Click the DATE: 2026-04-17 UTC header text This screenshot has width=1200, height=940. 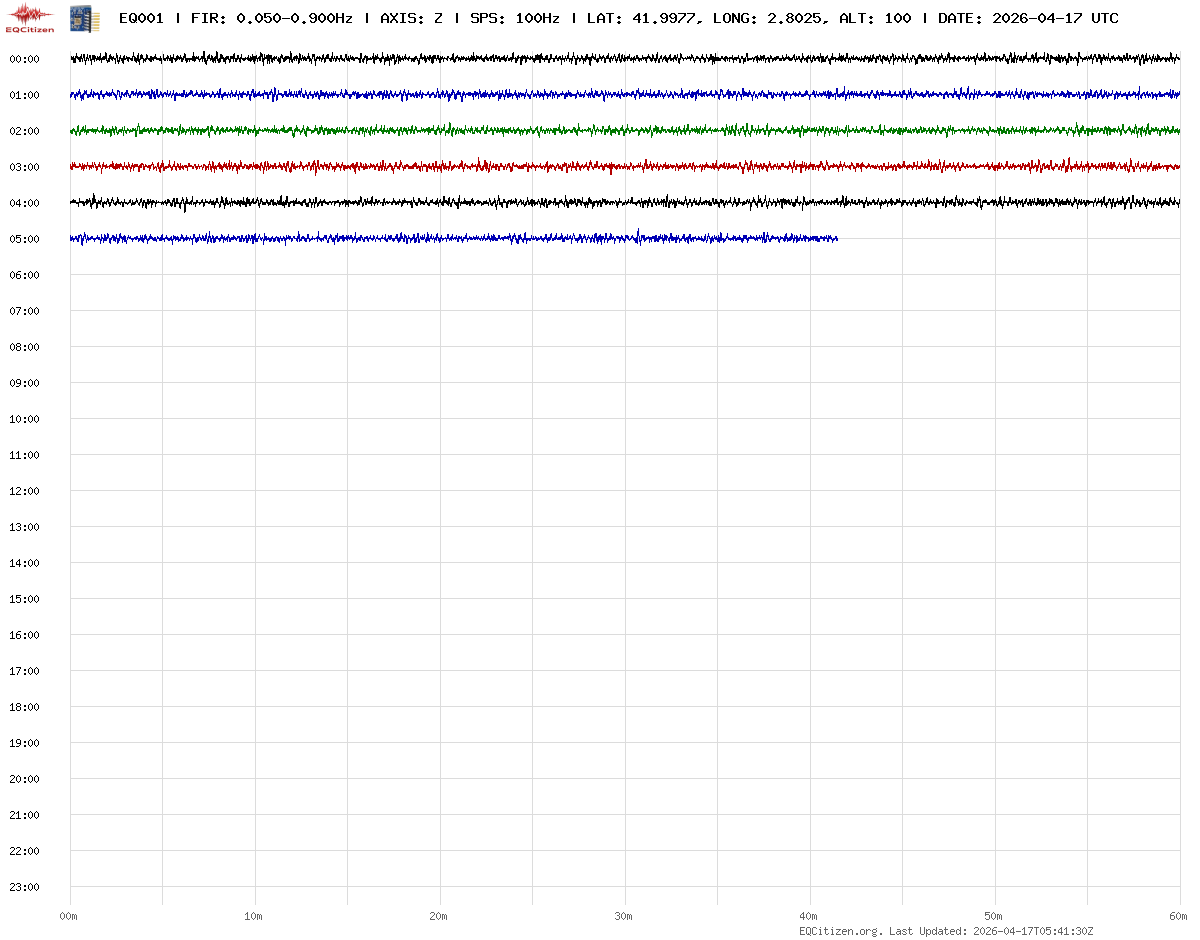[1028, 19]
